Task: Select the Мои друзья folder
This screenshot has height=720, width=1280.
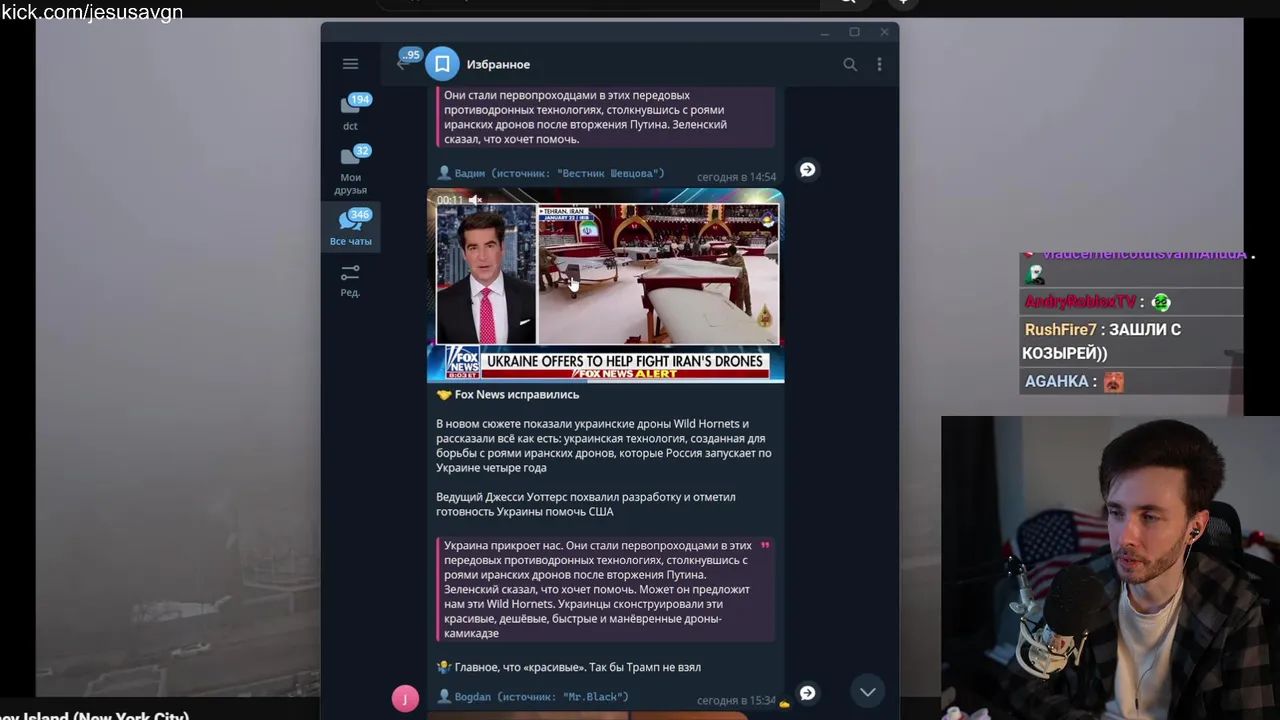Action: pyautogui.click(x=351, y=169)
